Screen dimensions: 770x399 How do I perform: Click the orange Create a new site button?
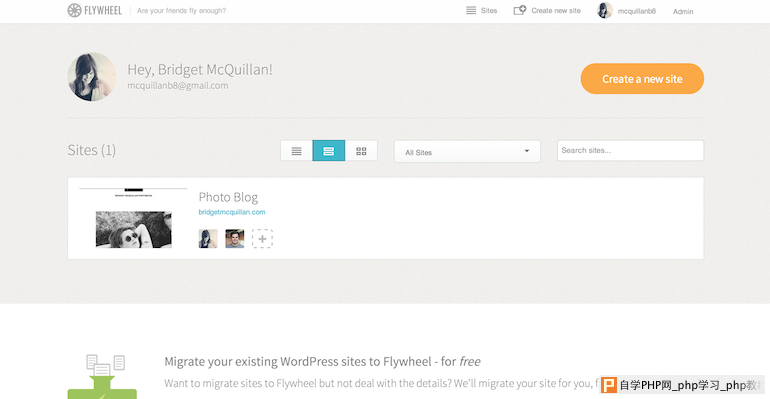pos(642,79)
